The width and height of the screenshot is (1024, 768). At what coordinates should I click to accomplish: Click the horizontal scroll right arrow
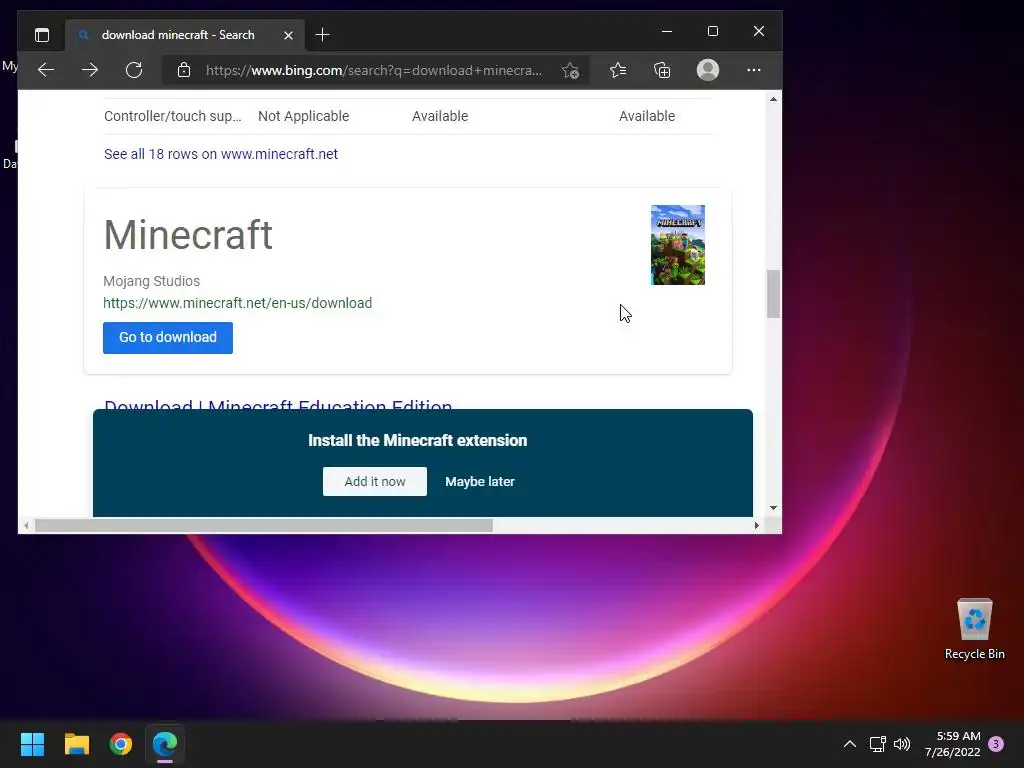pyautogui.click(x=756, y=525)
